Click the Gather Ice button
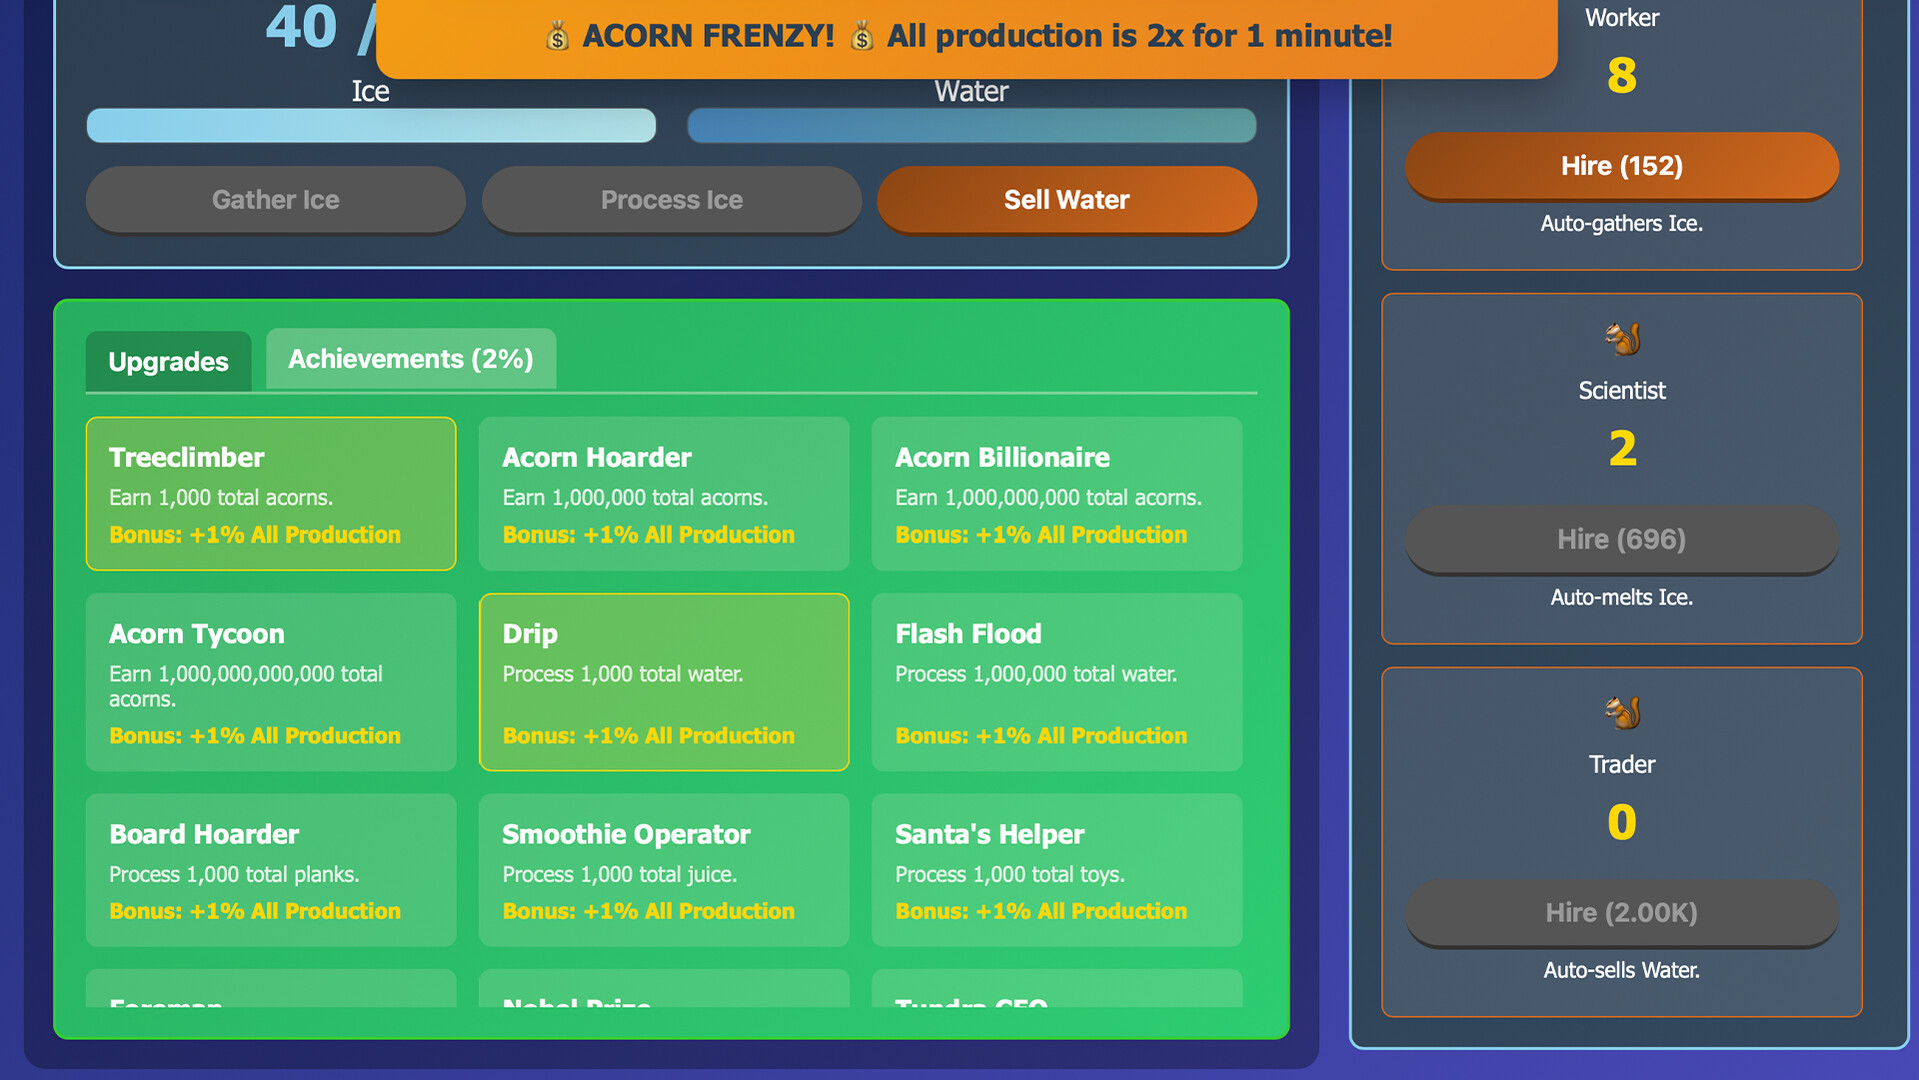This screenshot has width=1919, height=1080. coord(275,200)
